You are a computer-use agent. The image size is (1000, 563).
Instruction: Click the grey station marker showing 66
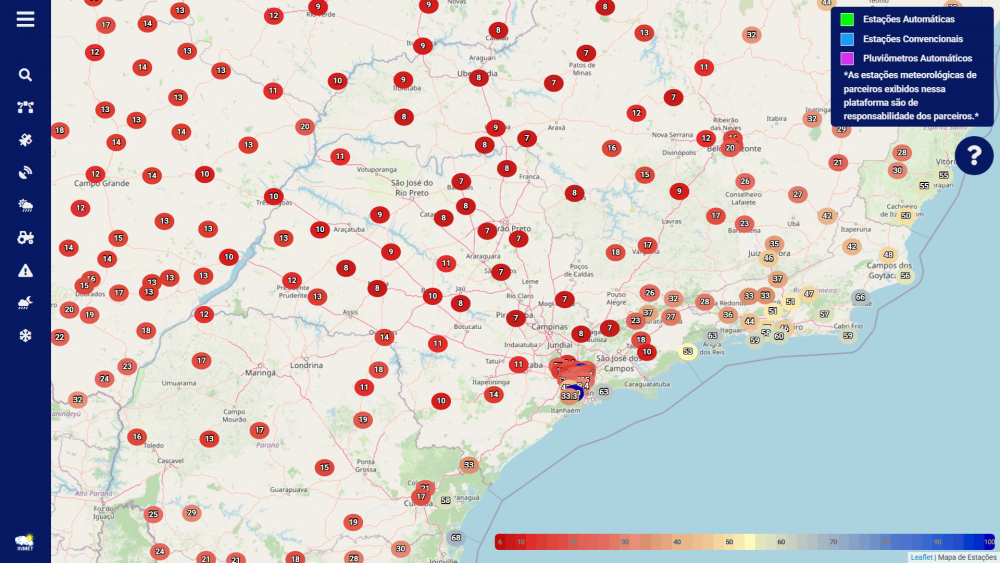tap(860, 297)
